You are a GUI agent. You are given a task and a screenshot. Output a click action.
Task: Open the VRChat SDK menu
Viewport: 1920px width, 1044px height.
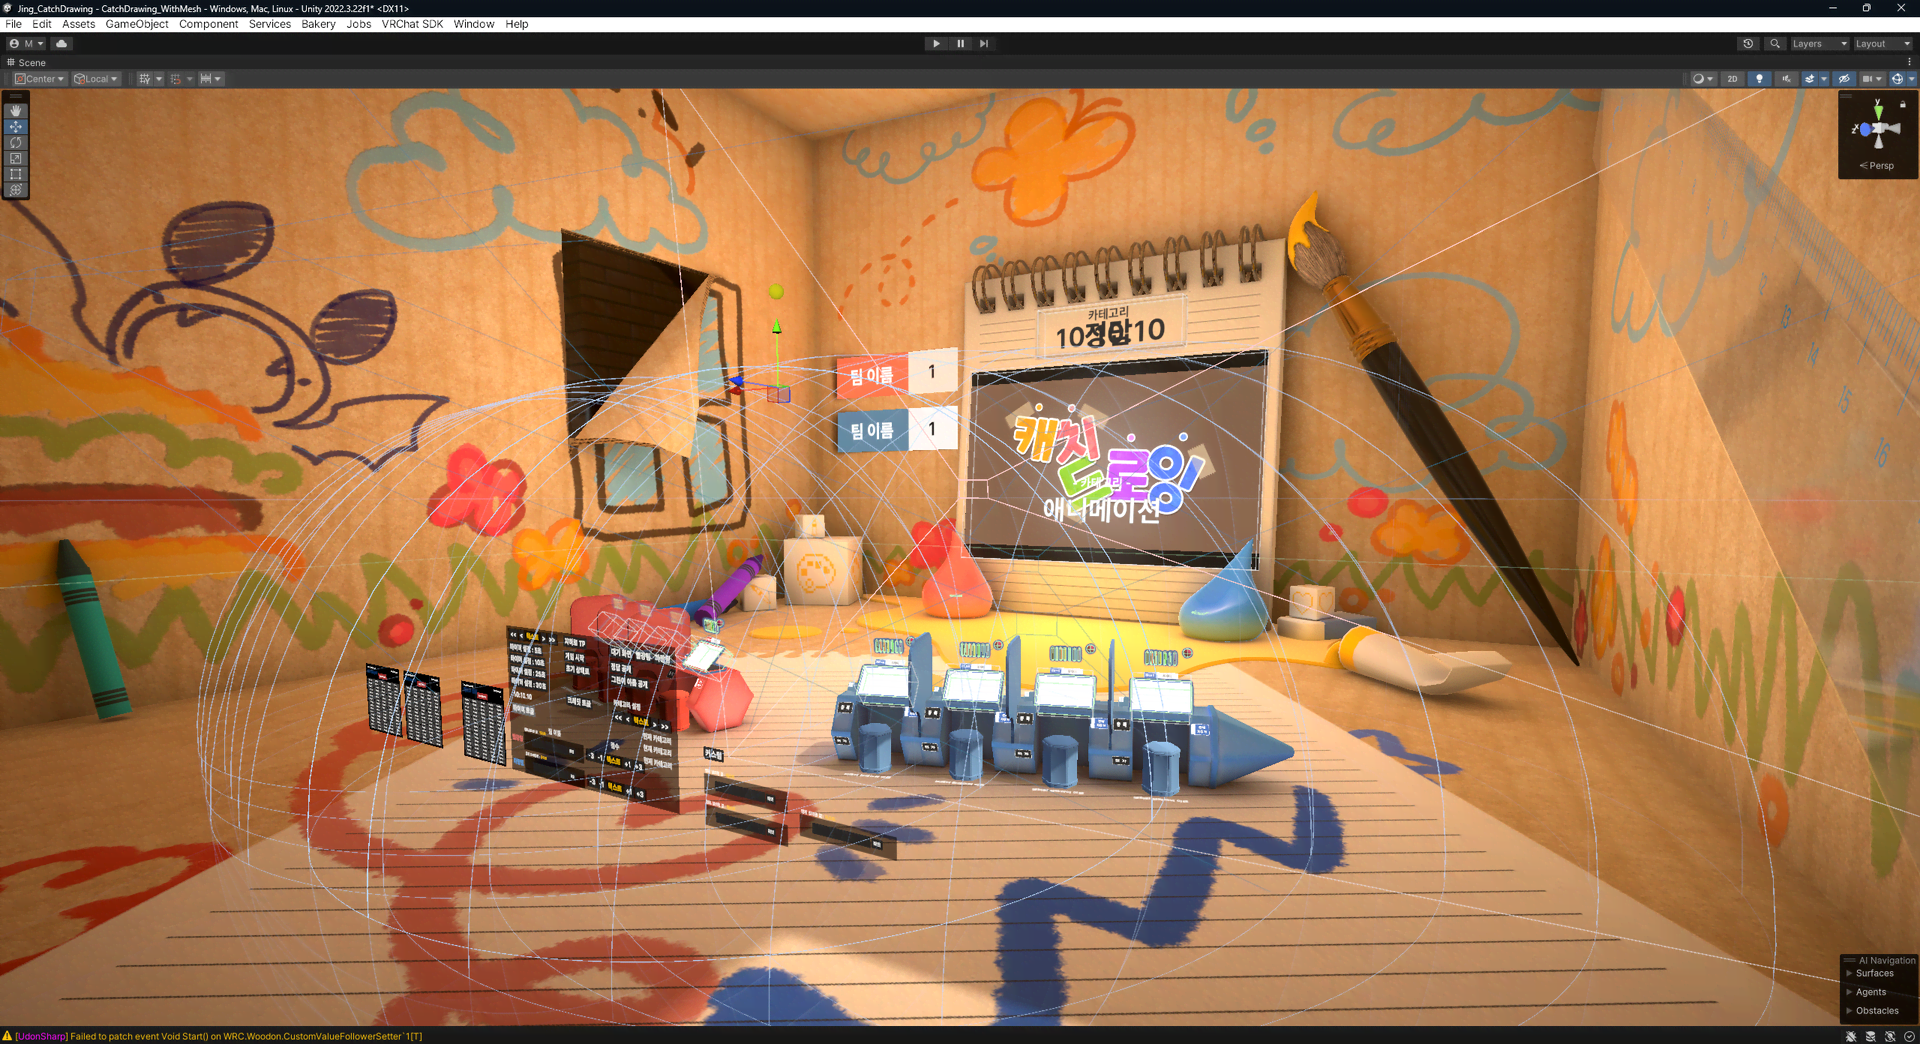(412, 24)
